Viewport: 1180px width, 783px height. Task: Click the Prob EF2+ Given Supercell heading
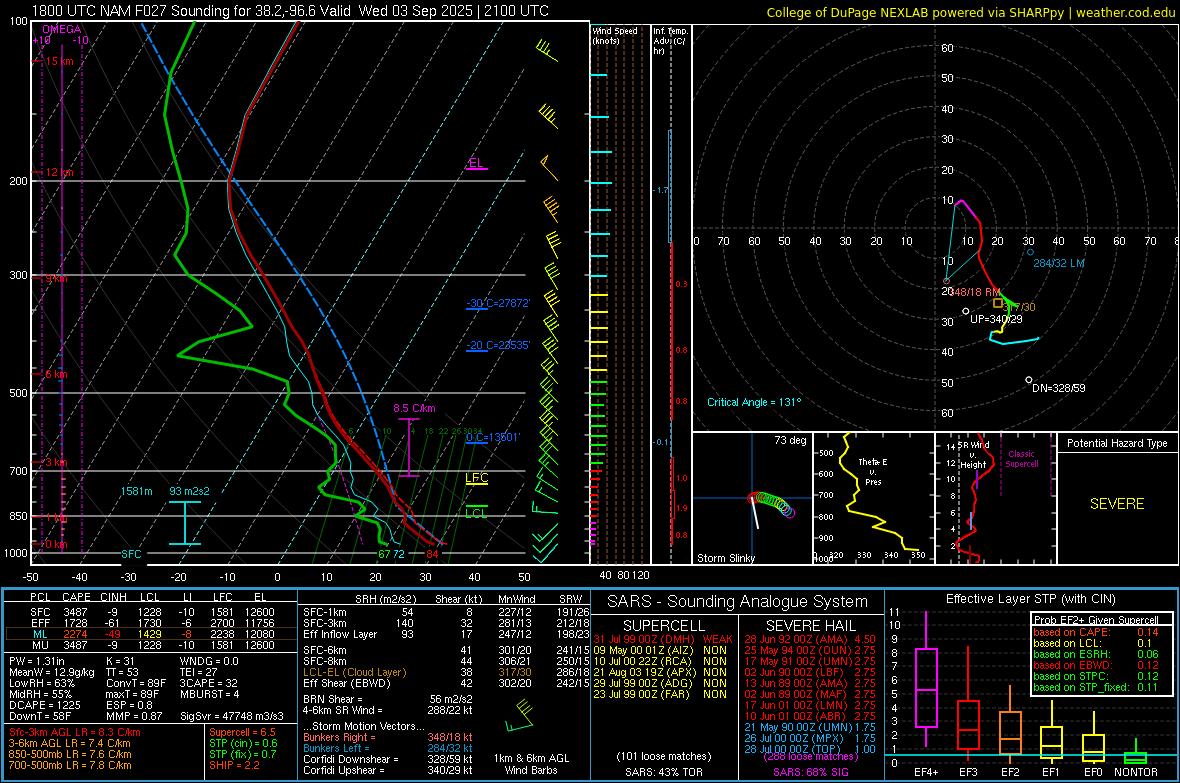tap(1096, 620)
